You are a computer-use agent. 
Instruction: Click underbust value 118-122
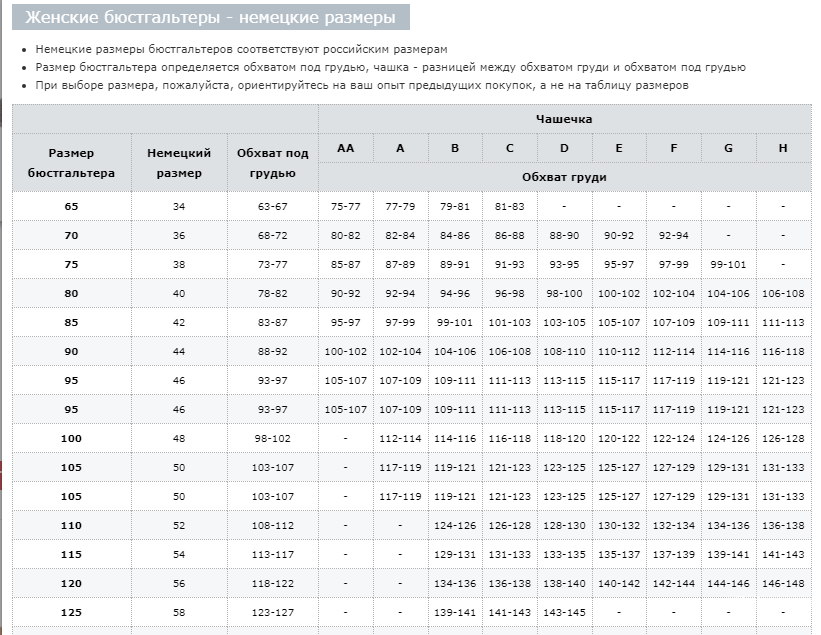(273, 583)
